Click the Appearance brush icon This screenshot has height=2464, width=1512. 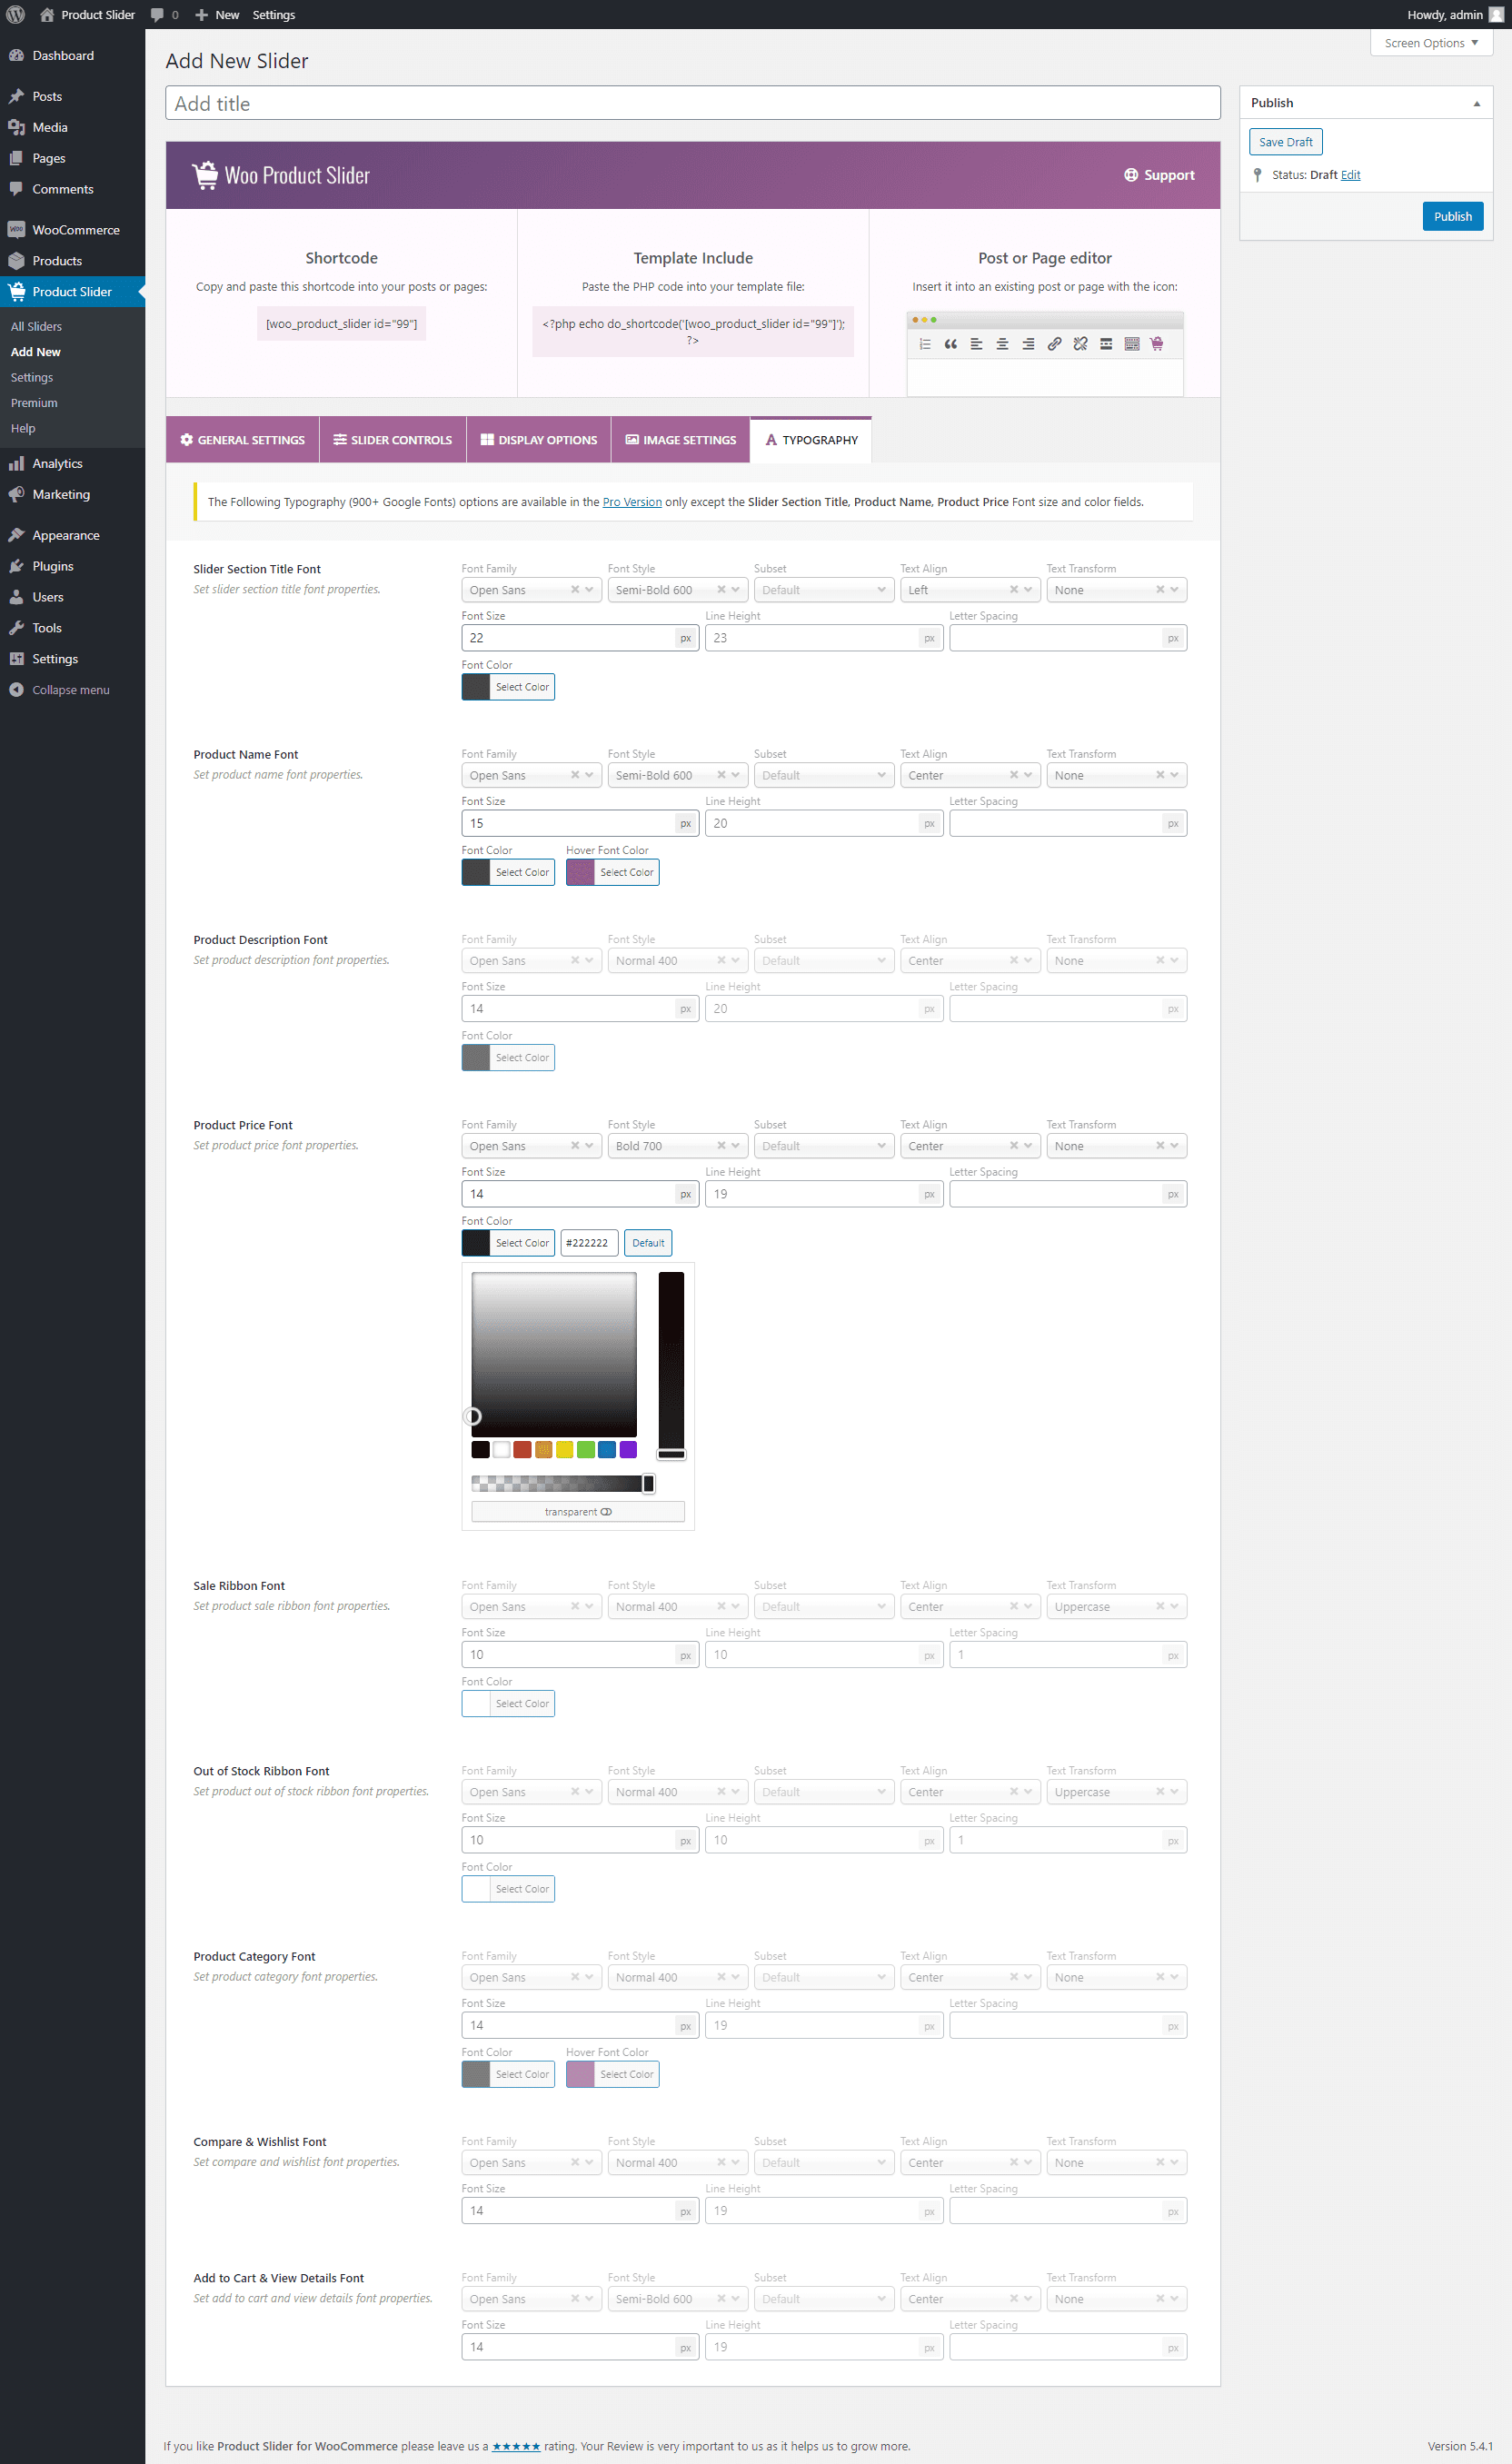click(16, 535)
